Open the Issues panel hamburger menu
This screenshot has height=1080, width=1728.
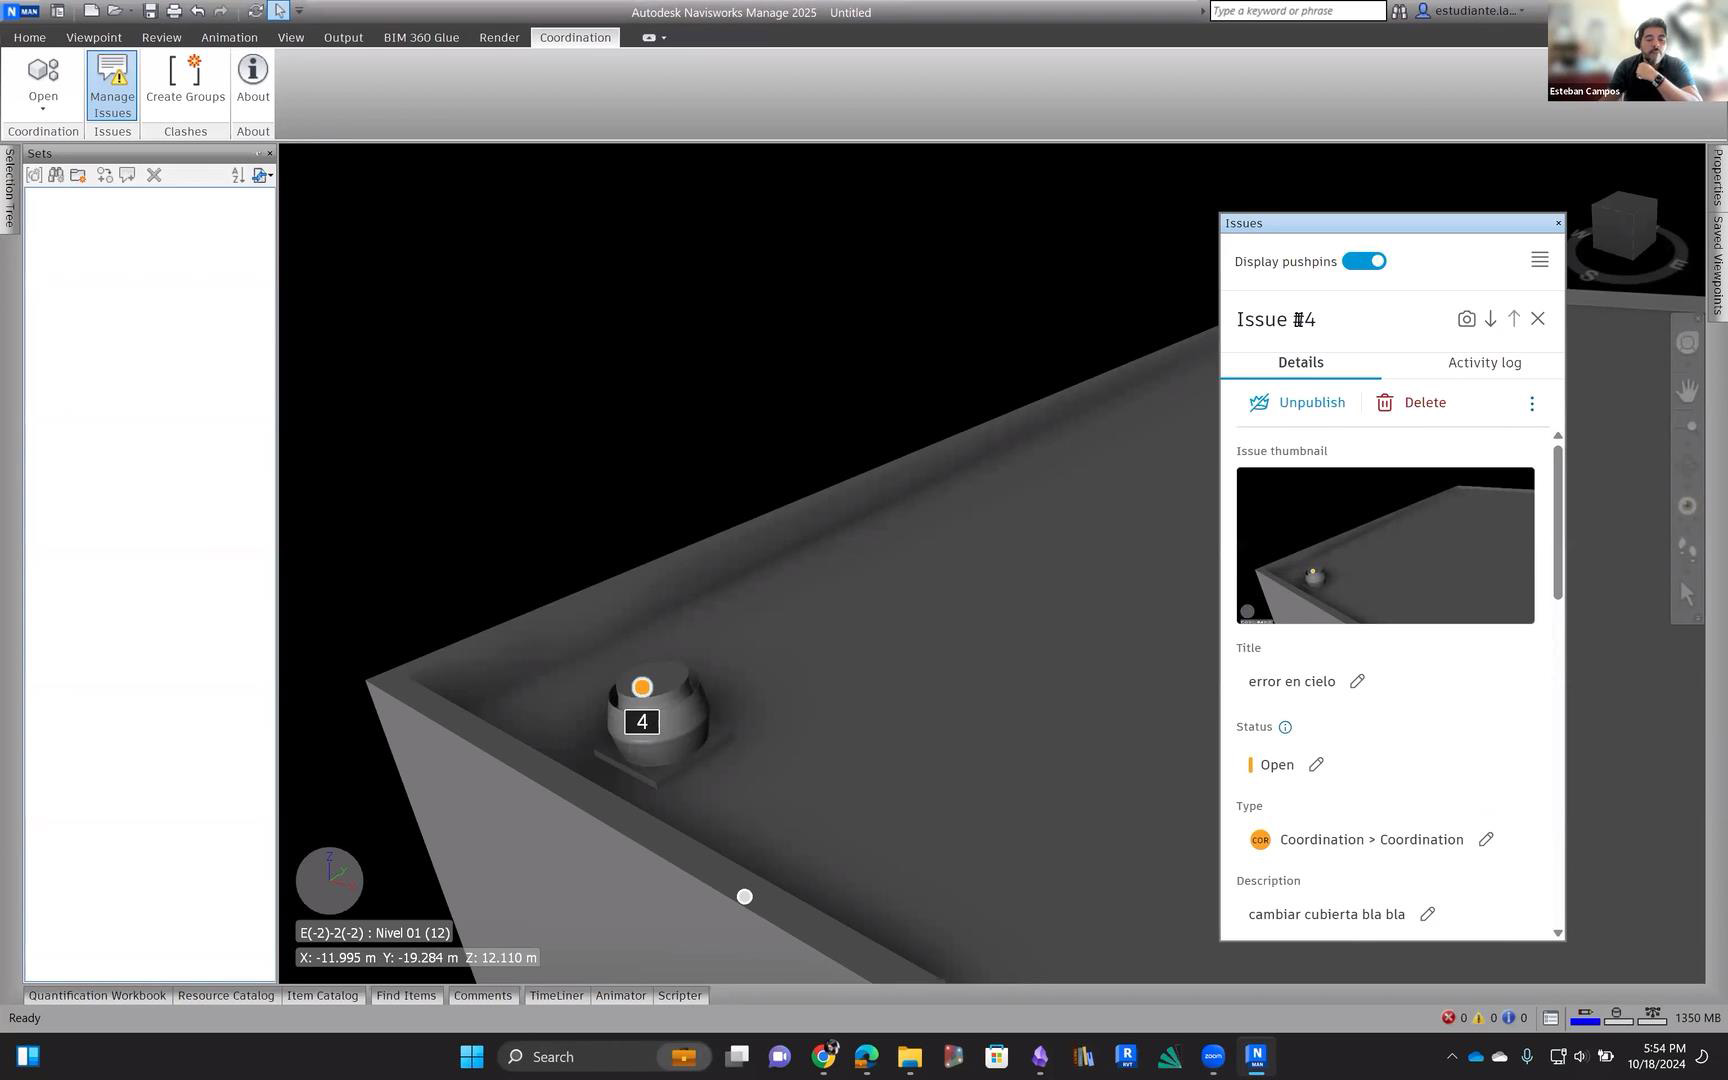point(1539,260)
